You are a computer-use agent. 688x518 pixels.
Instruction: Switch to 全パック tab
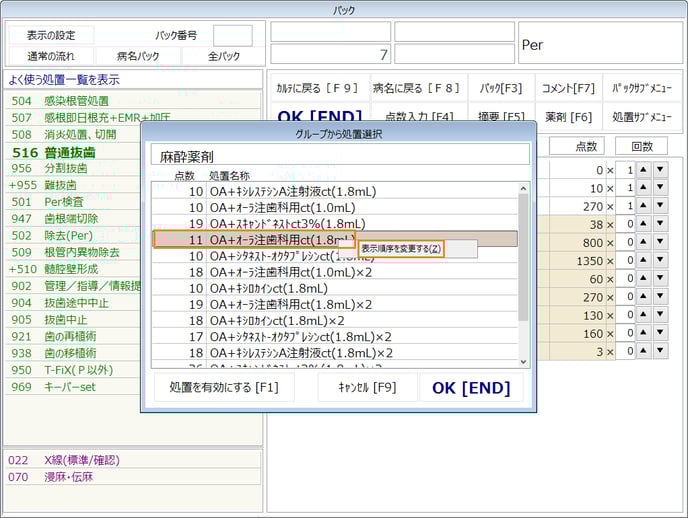[224, 56]
